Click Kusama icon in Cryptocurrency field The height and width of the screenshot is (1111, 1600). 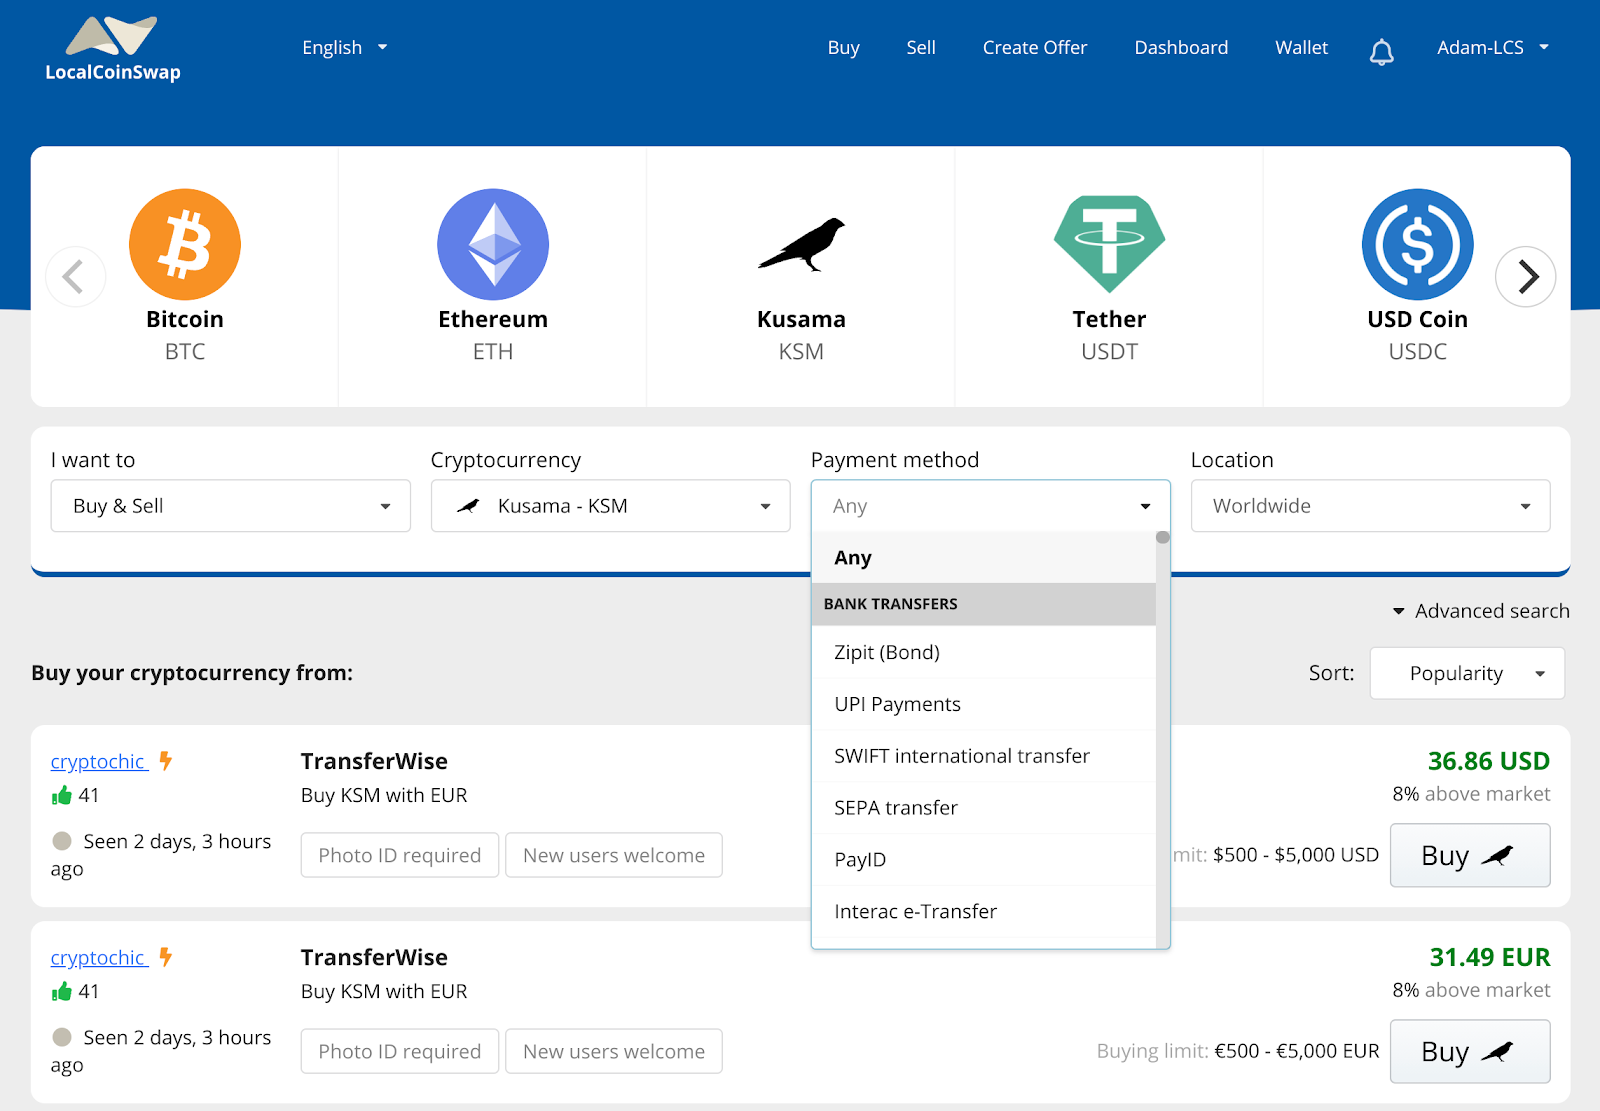(x=468, y=506)
